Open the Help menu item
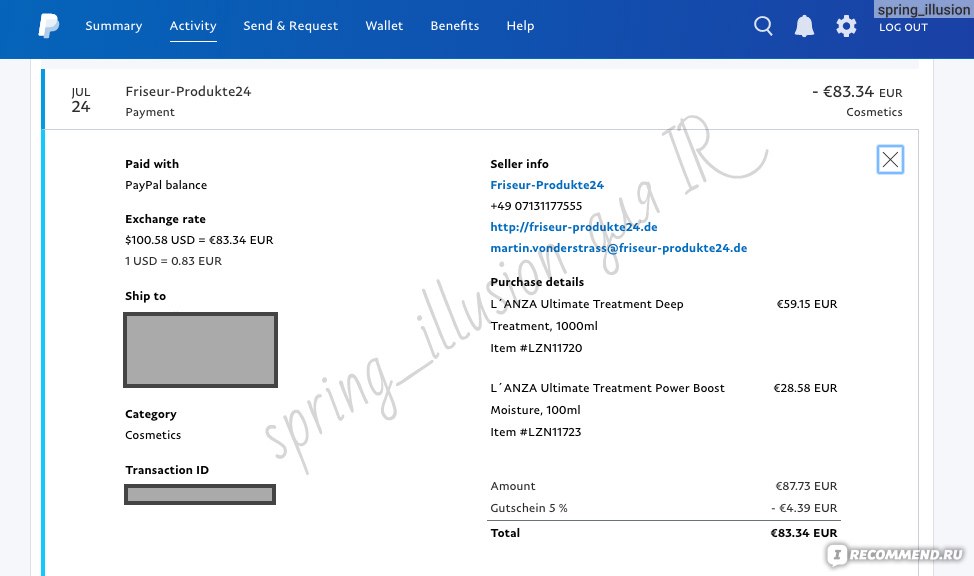 coord(520,26)
